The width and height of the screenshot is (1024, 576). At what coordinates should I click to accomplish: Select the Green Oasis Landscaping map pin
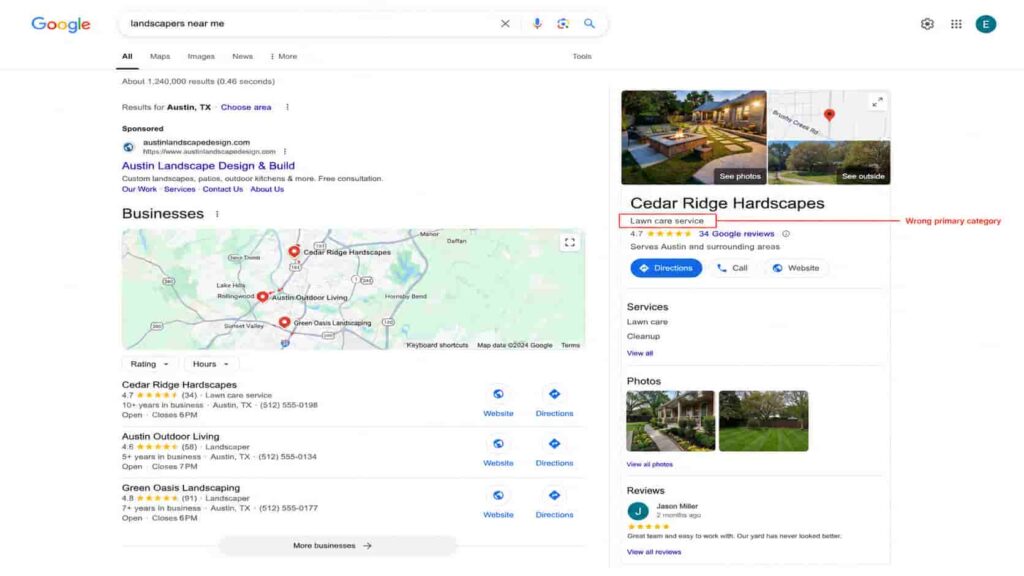click(x=284, y=322)
